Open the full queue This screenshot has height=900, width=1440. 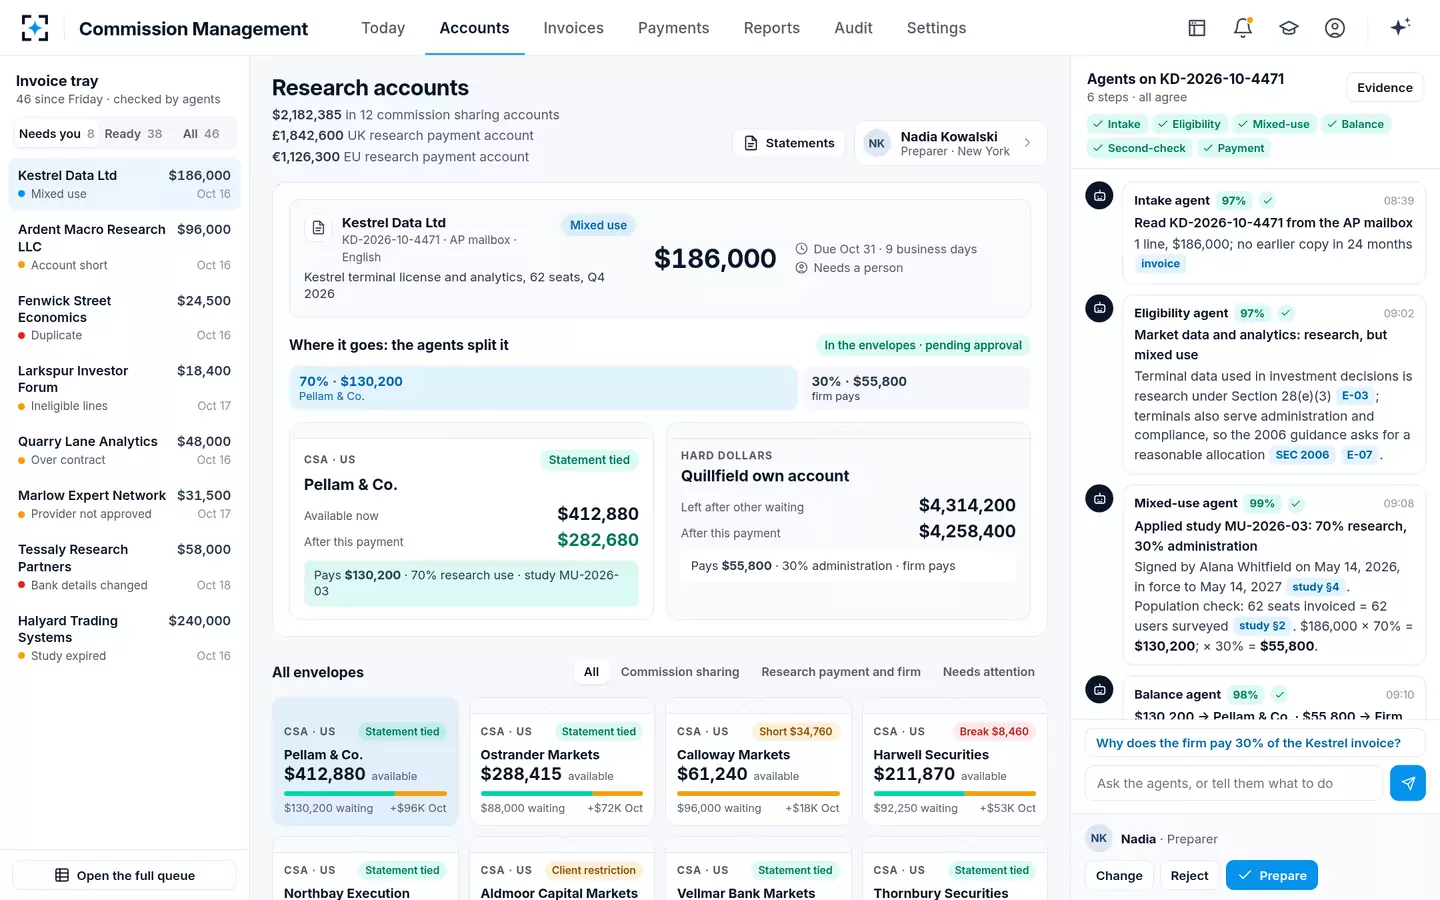[x=124, y=875]
